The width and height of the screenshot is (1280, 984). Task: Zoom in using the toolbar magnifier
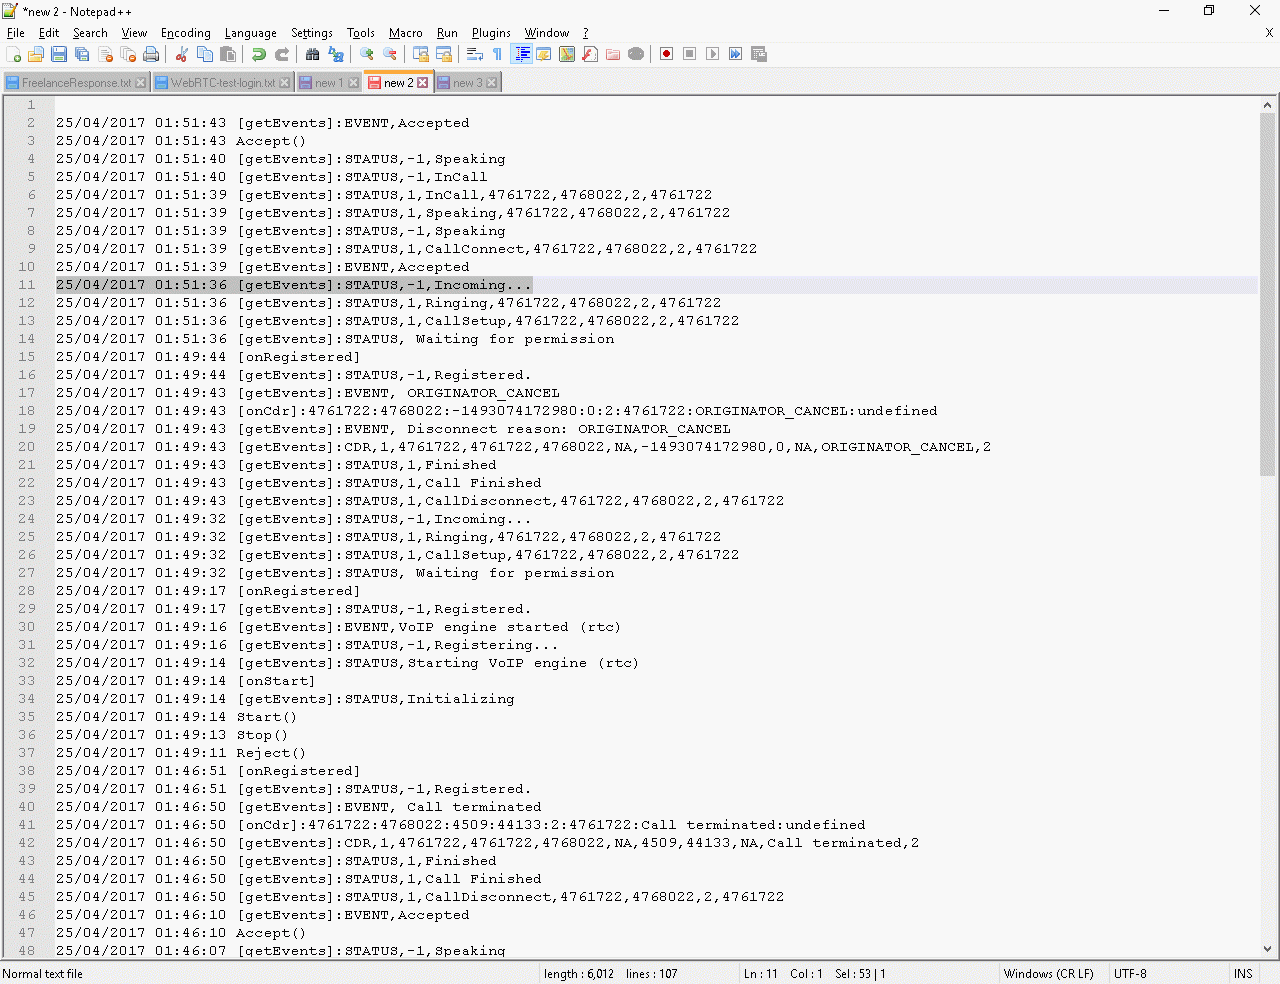367,54
